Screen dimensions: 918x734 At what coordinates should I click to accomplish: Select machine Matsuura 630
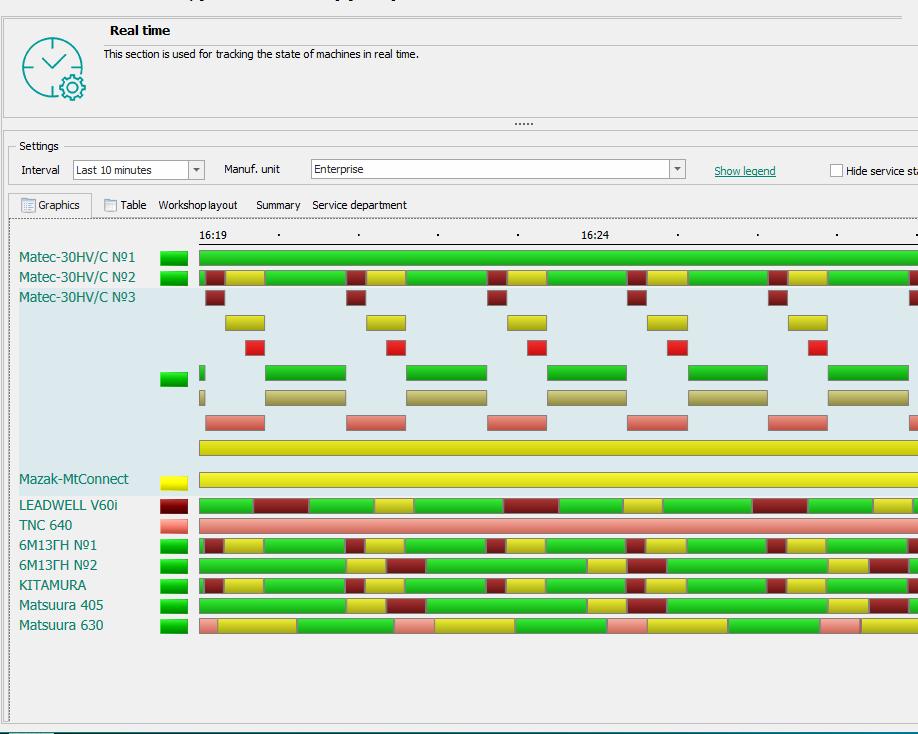coord(61,626)
